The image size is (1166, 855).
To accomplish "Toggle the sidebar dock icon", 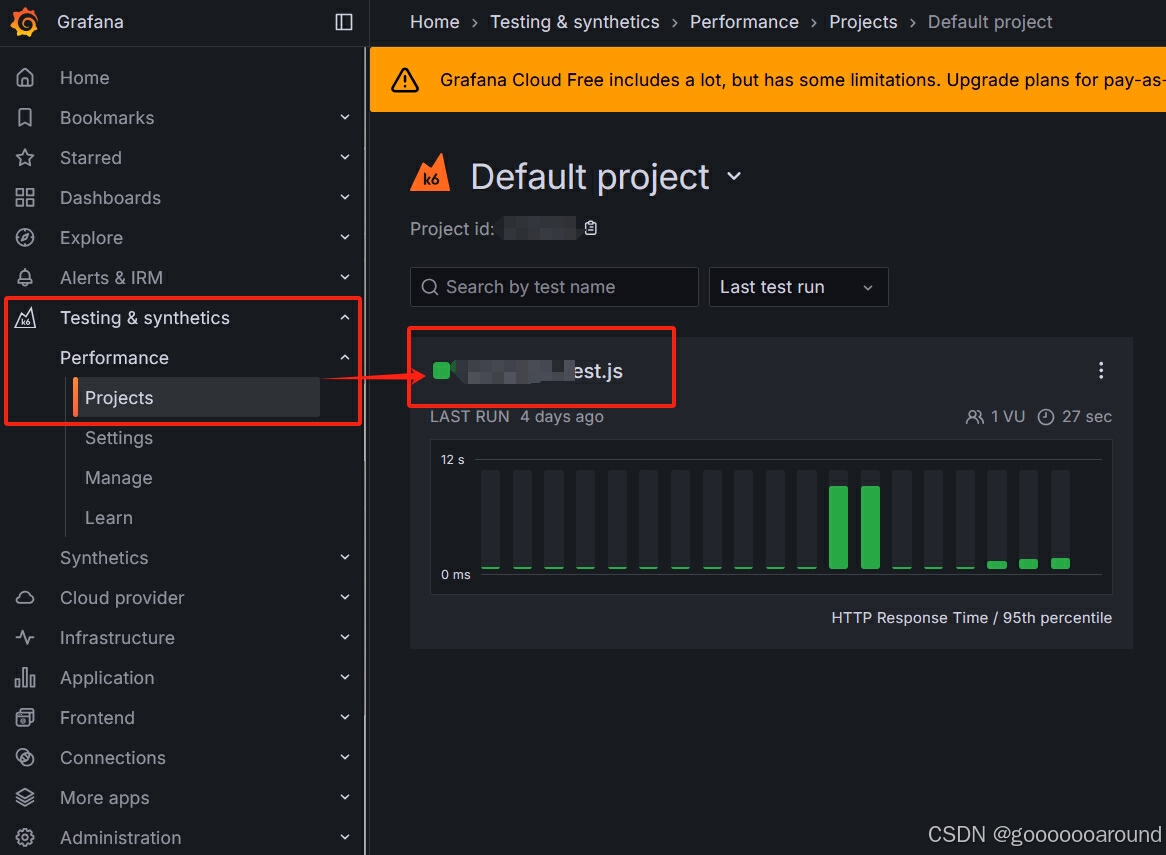I will [x=344, y=22].
